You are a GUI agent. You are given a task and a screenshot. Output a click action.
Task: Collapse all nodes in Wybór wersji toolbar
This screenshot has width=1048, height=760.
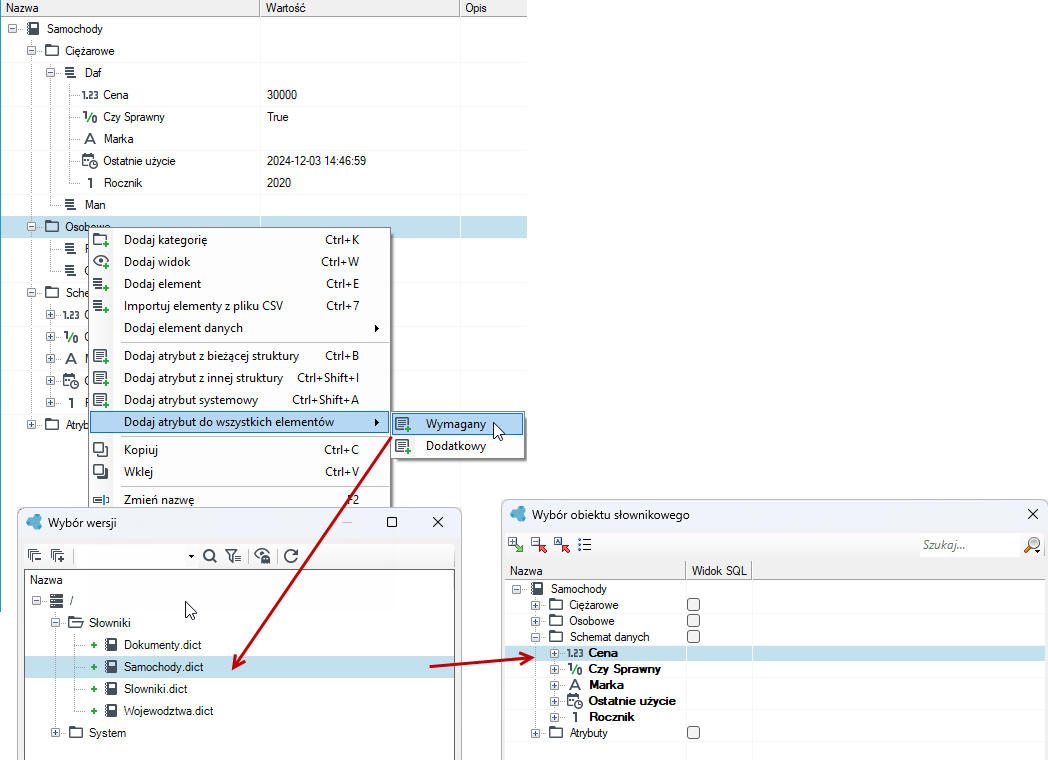click(x=34, y=555)
